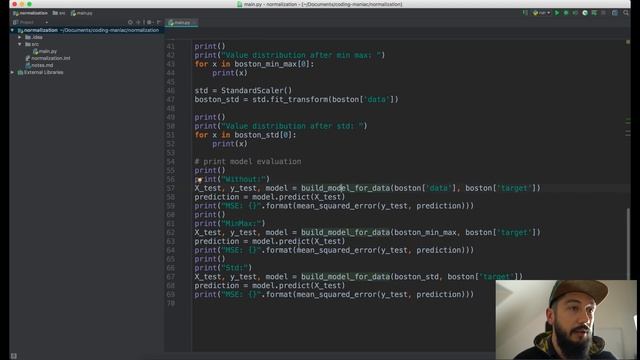Click the inspection status indicator atop scrollbar
Viewport: 640px width, 360px height.
(628, 42)
